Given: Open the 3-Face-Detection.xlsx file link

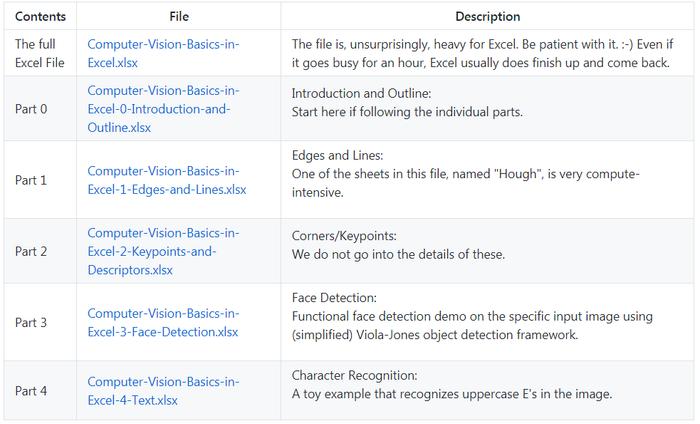Looking at the screenshot, I should point(163,323).
